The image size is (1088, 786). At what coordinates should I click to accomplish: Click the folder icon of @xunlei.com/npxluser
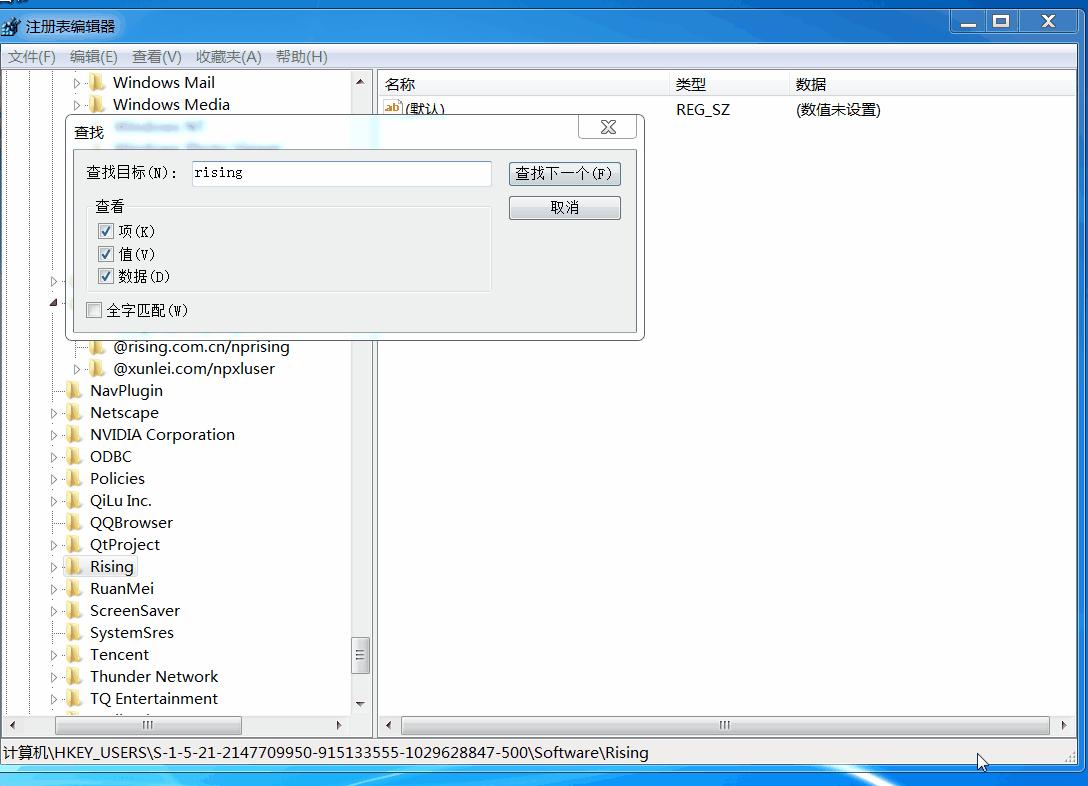point(97,369)
